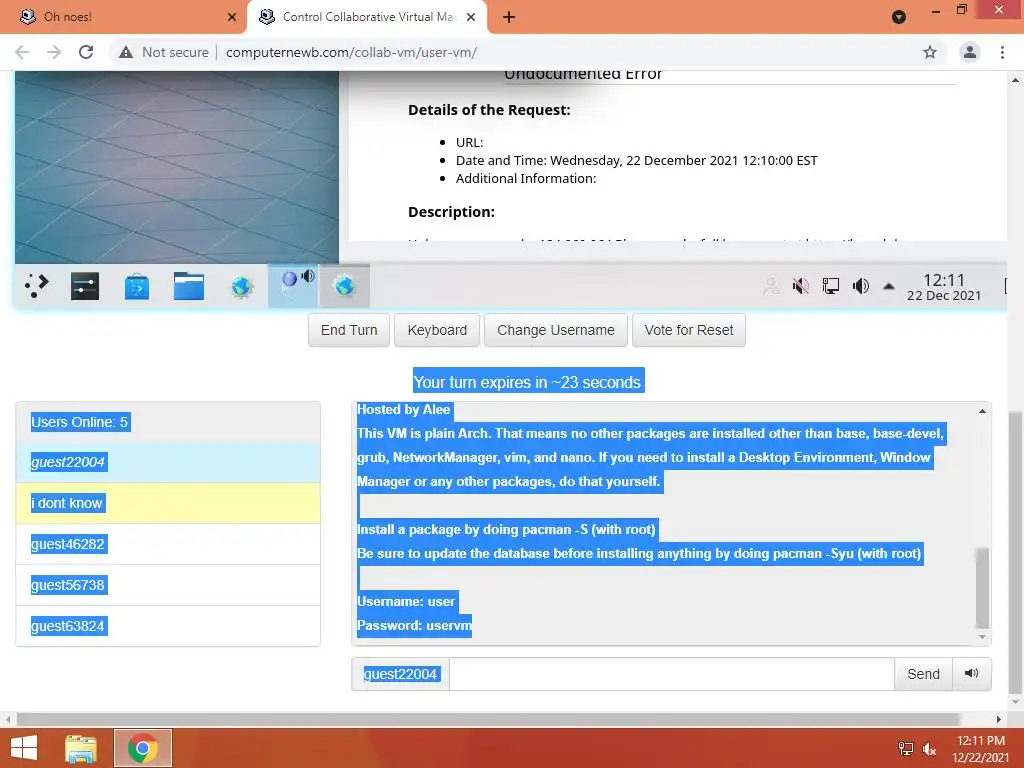Open the Windows clock showing 12:11 PM
The width and height of the screenshot is (1024, 768).
coord(980,749)
